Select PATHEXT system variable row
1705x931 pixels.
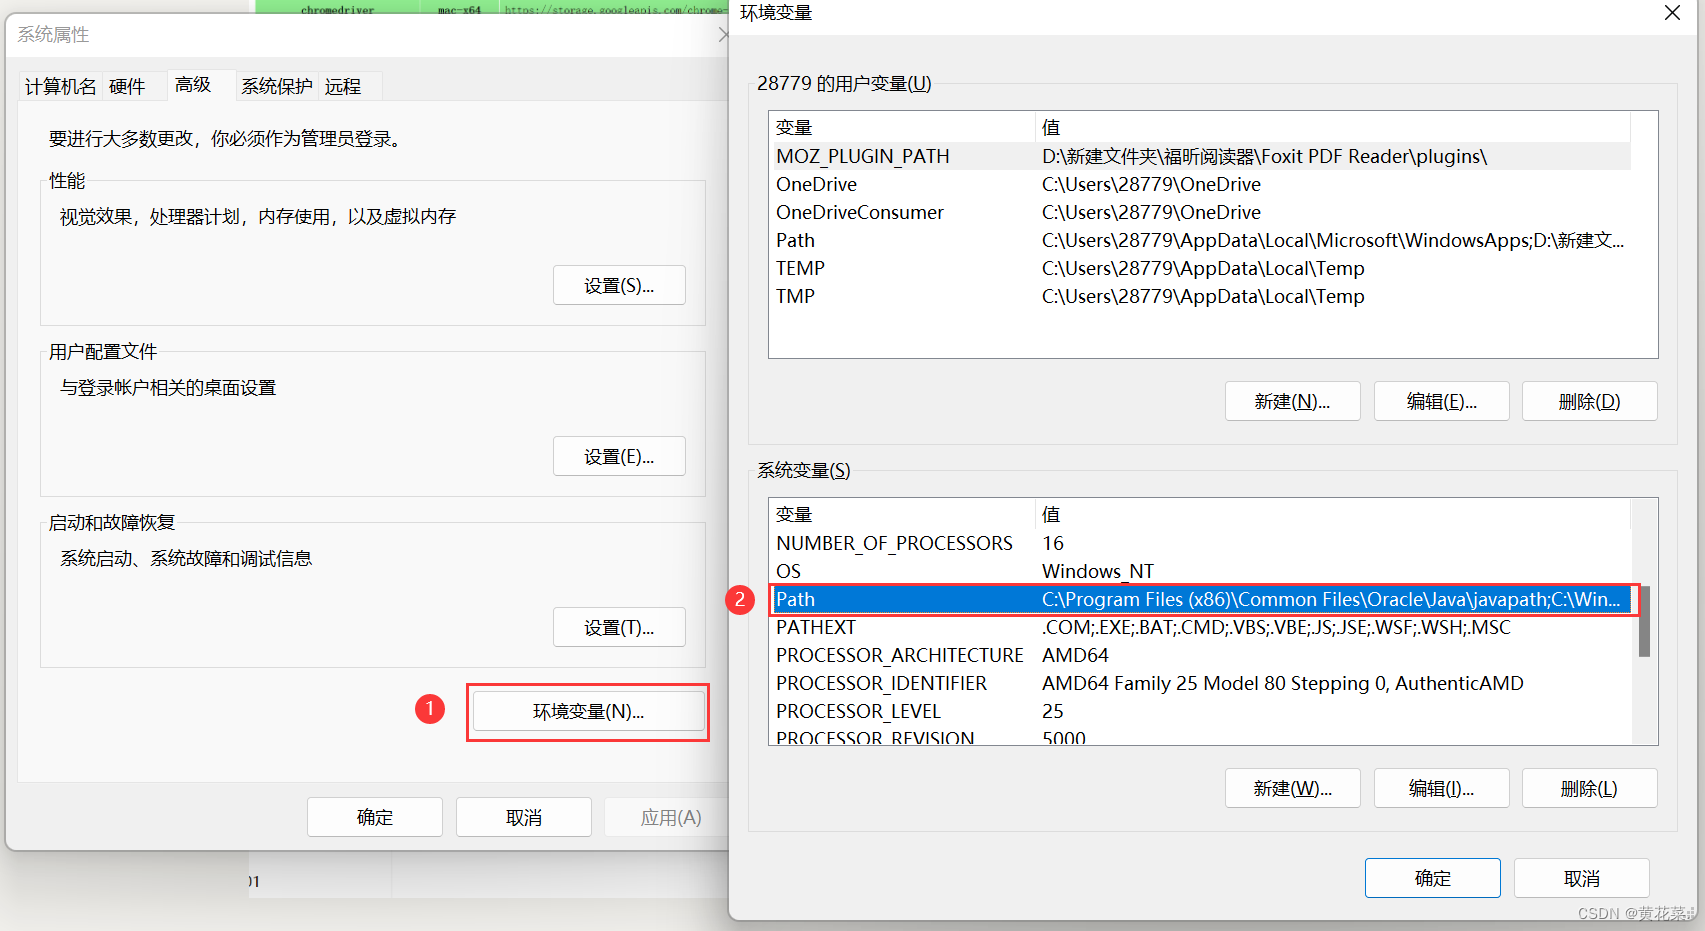[x=1200, y=627]
